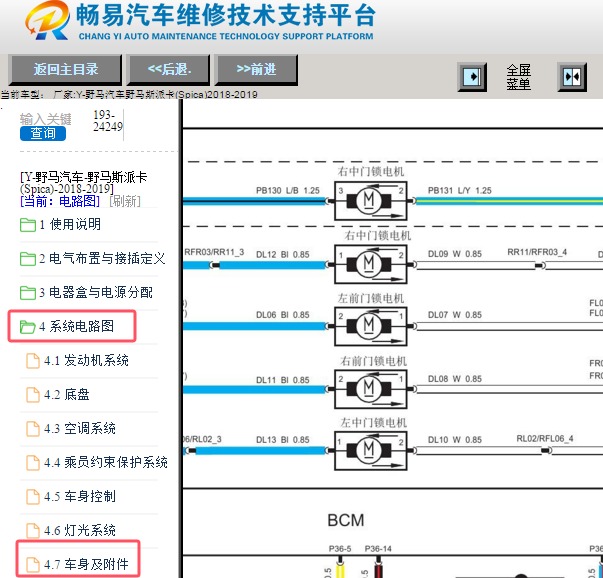Click the 当前：电路图 link
603x578 pixels.
coord(60,201)
